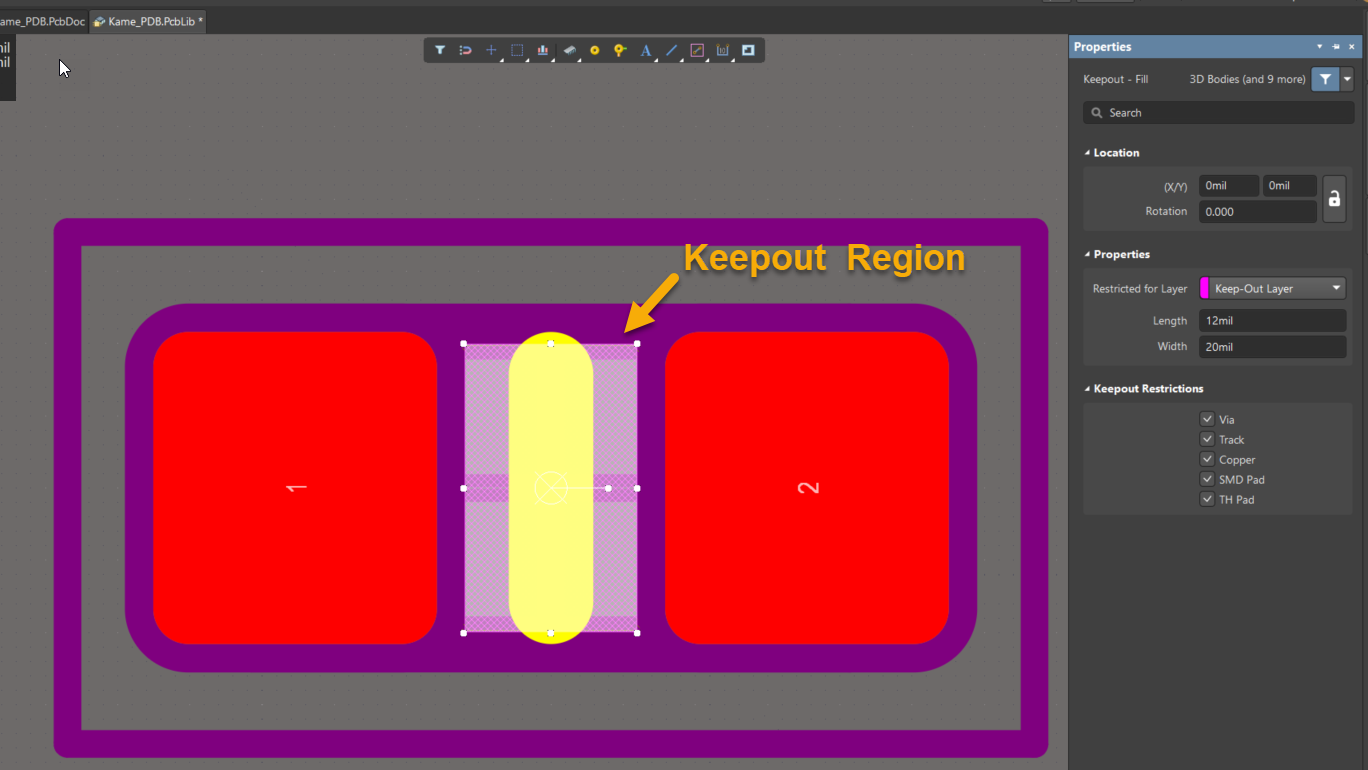Screen dimensions: 1368x770
Task: Choose the dimension tool icon
Action: pyautogui.click(x=723, y=50)
